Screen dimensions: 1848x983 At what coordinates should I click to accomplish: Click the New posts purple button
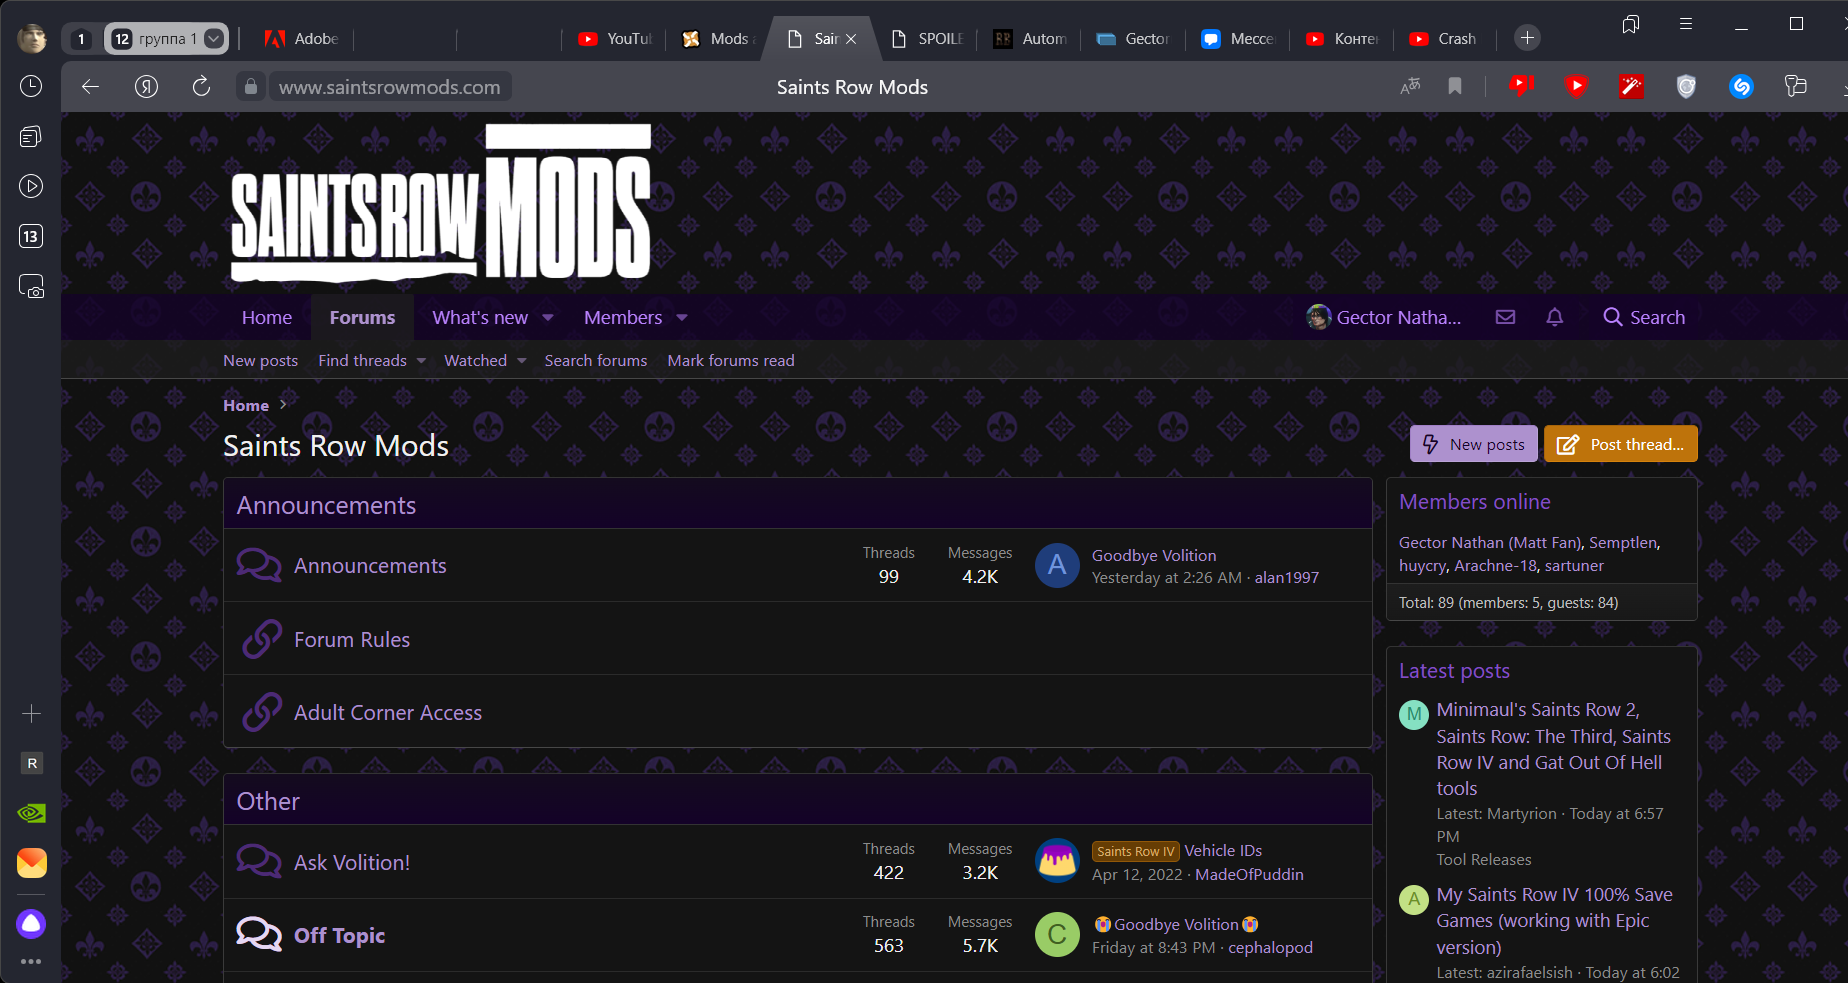point(1474,444)
